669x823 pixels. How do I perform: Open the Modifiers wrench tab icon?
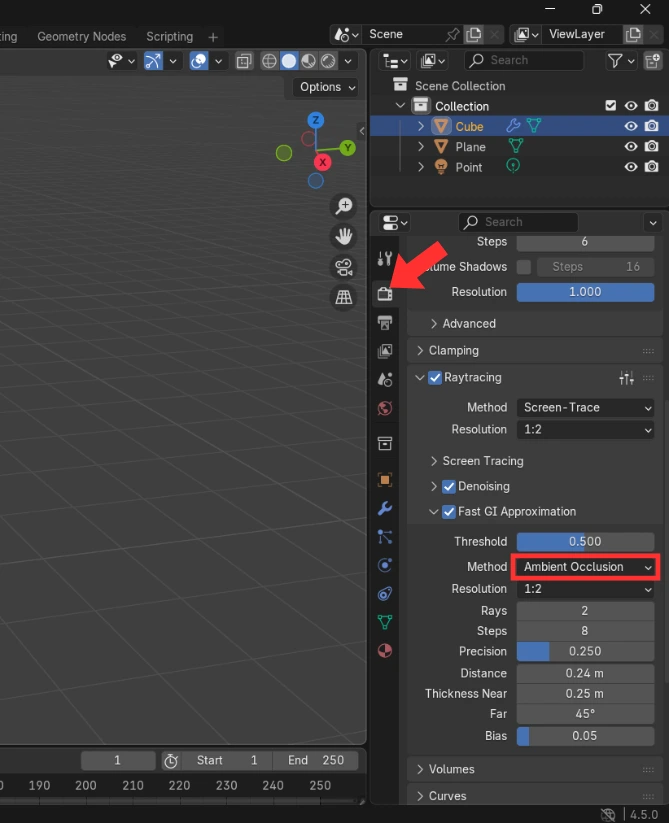click(385, 509)
